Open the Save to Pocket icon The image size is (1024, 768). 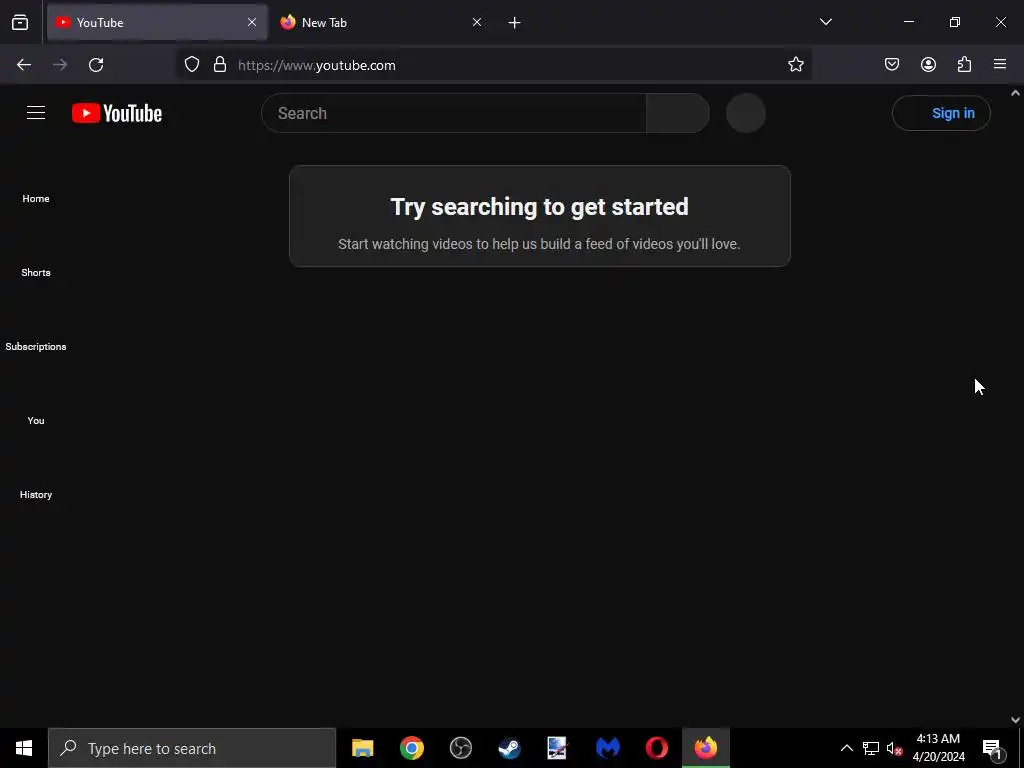pos(892,64)
